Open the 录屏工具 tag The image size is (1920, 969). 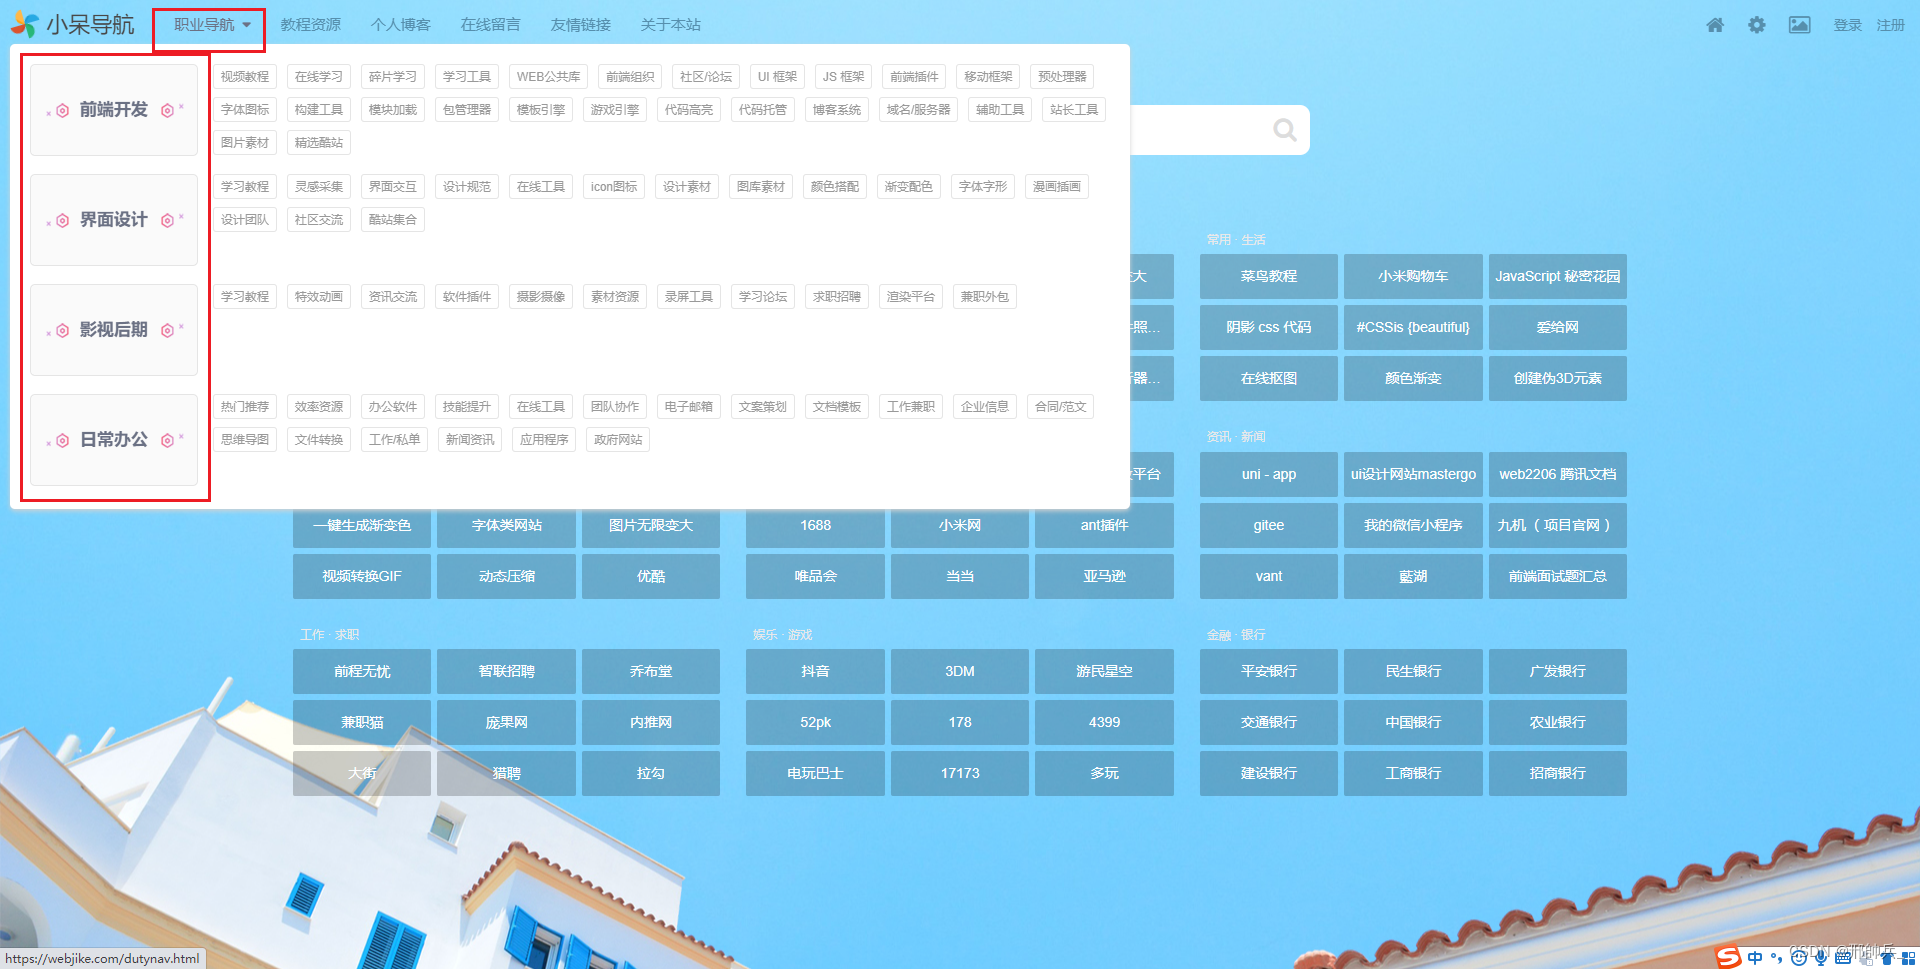[689, 297]
